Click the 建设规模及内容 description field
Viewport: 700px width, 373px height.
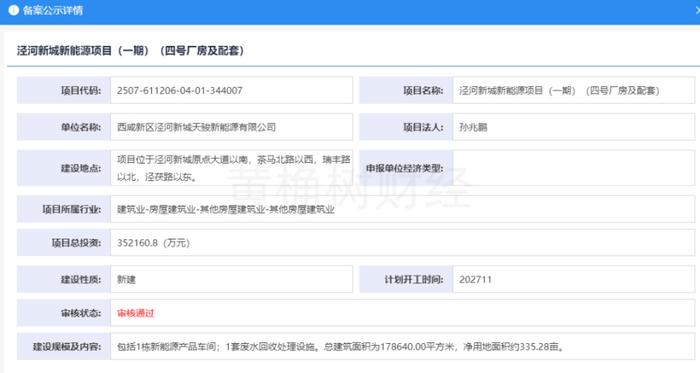click(403, 346)
